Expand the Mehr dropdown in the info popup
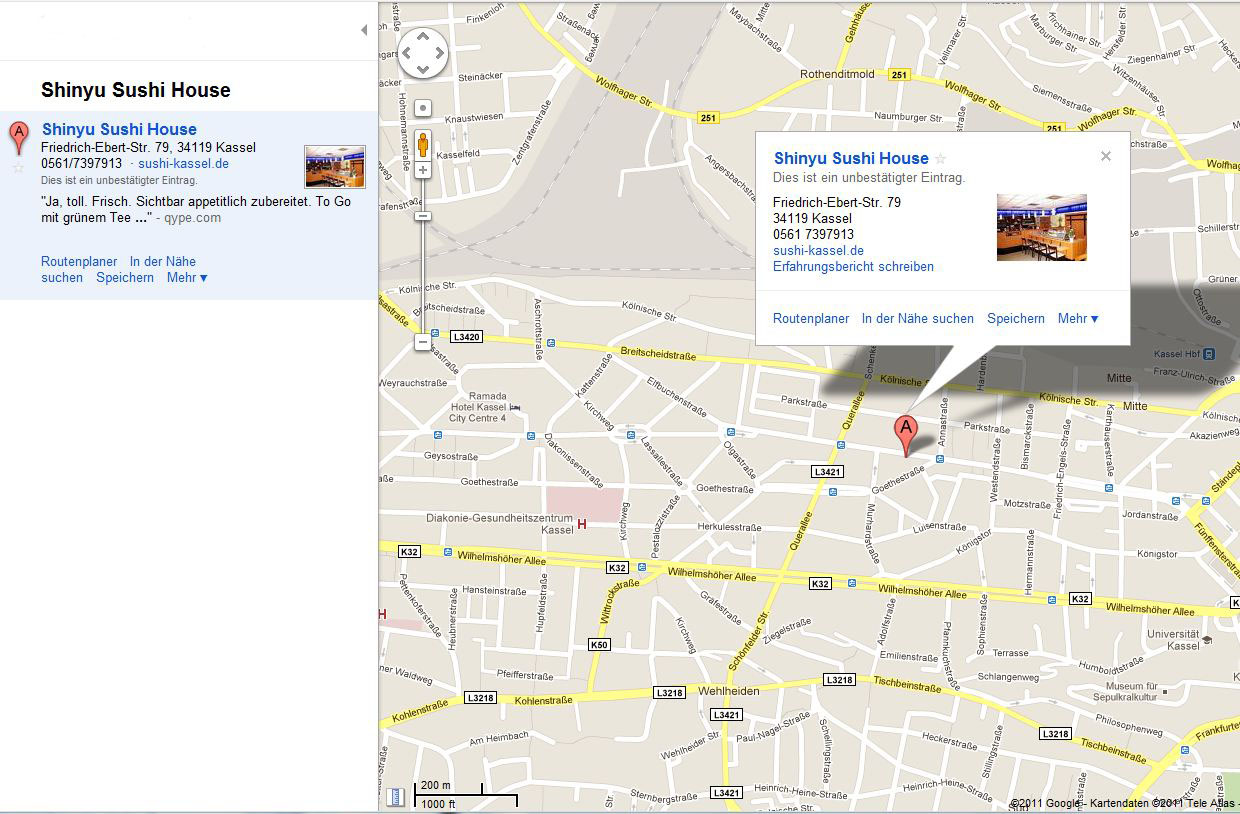The width and height of the screenshot is (1240, 814). coord(1078,319)
